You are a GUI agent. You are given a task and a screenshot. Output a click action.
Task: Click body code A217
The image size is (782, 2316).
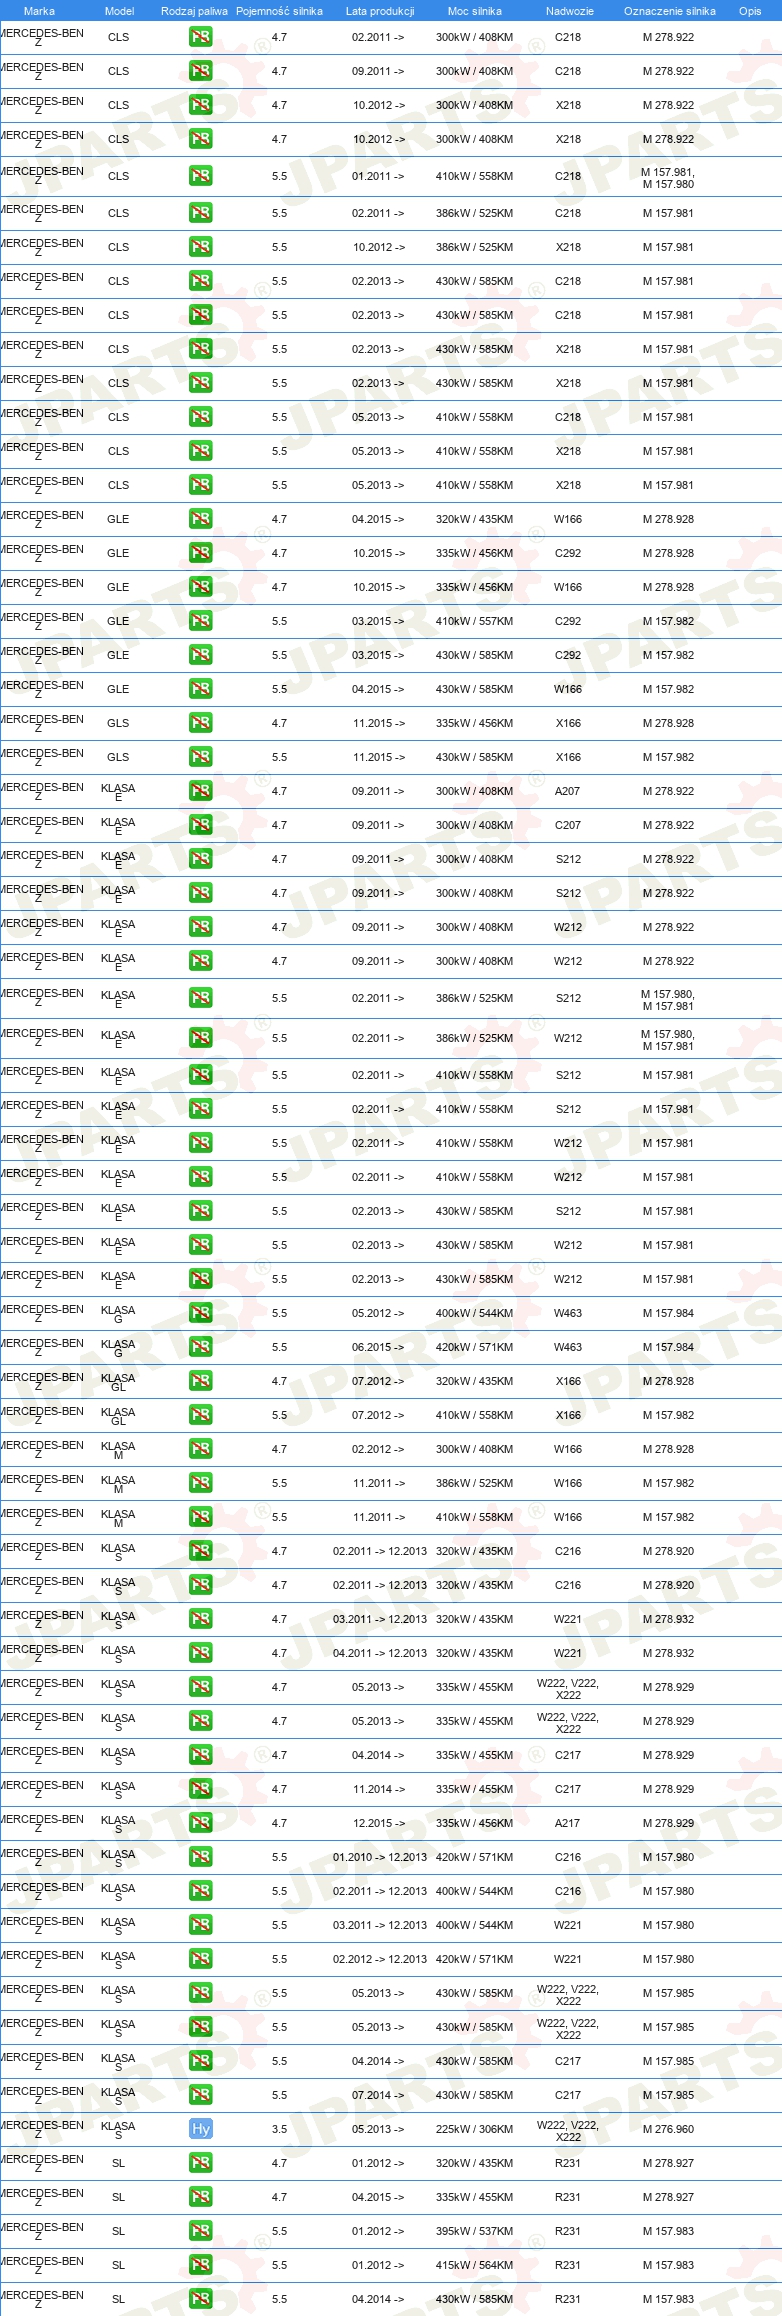tap(568, 1823)
